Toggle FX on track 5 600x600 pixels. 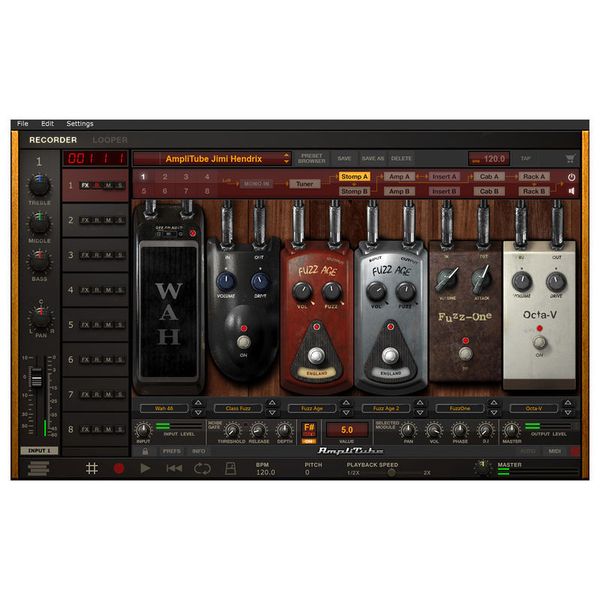(x=85, y=325)
